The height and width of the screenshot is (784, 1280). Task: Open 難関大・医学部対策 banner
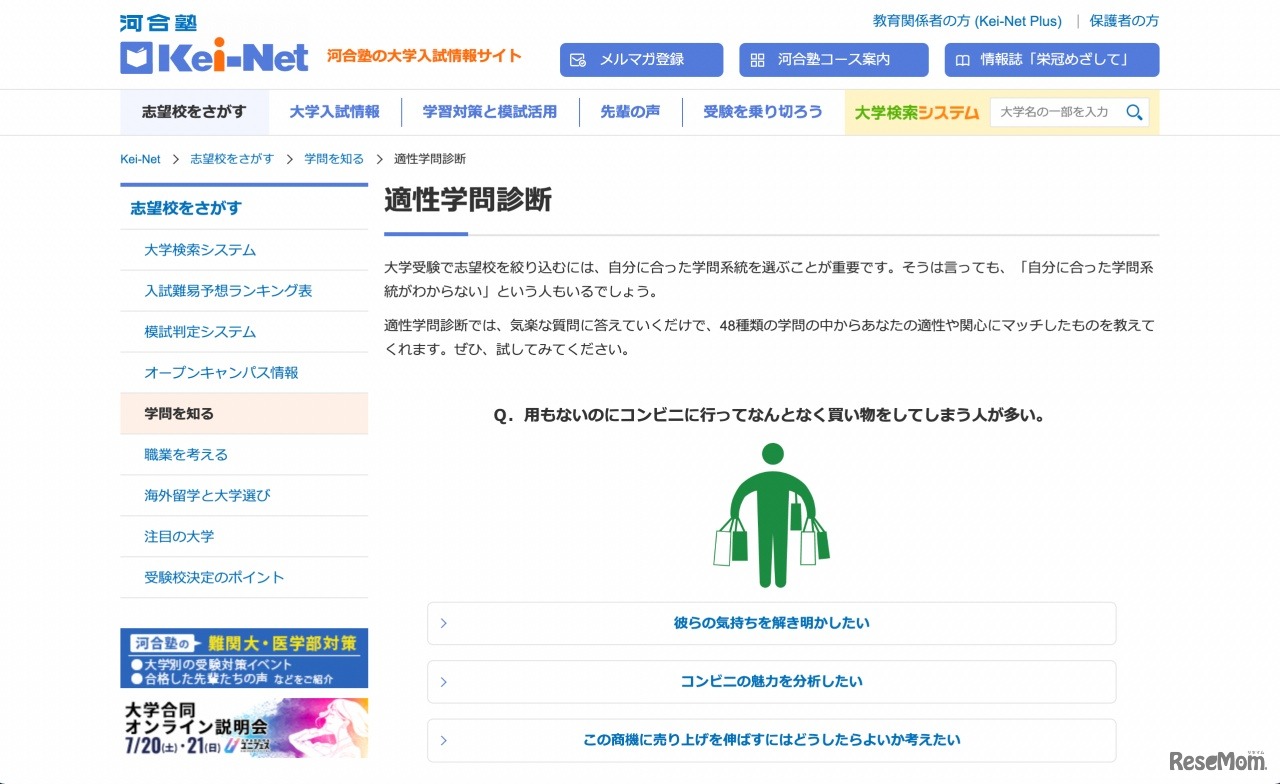(244, 658)
